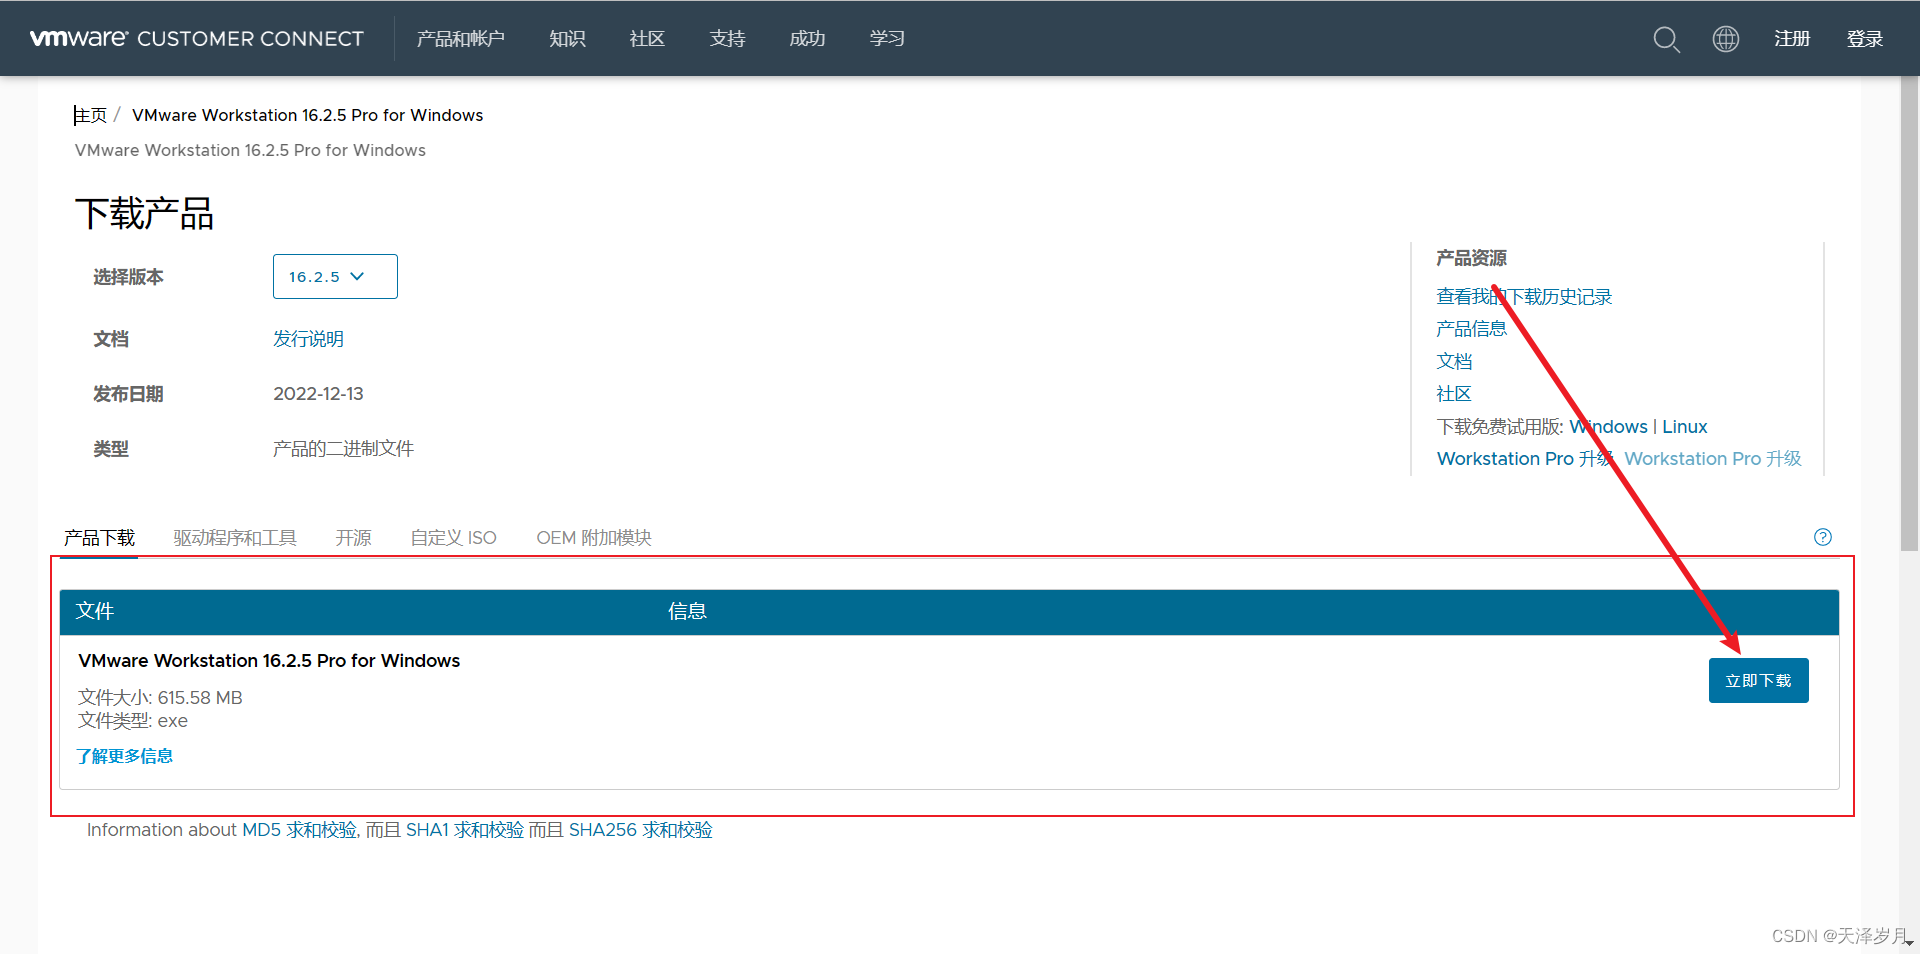Open the SHA256 求和校验 link
Image resolution: width=1920 pixels, height=954 pixels.
coord(640,830)
